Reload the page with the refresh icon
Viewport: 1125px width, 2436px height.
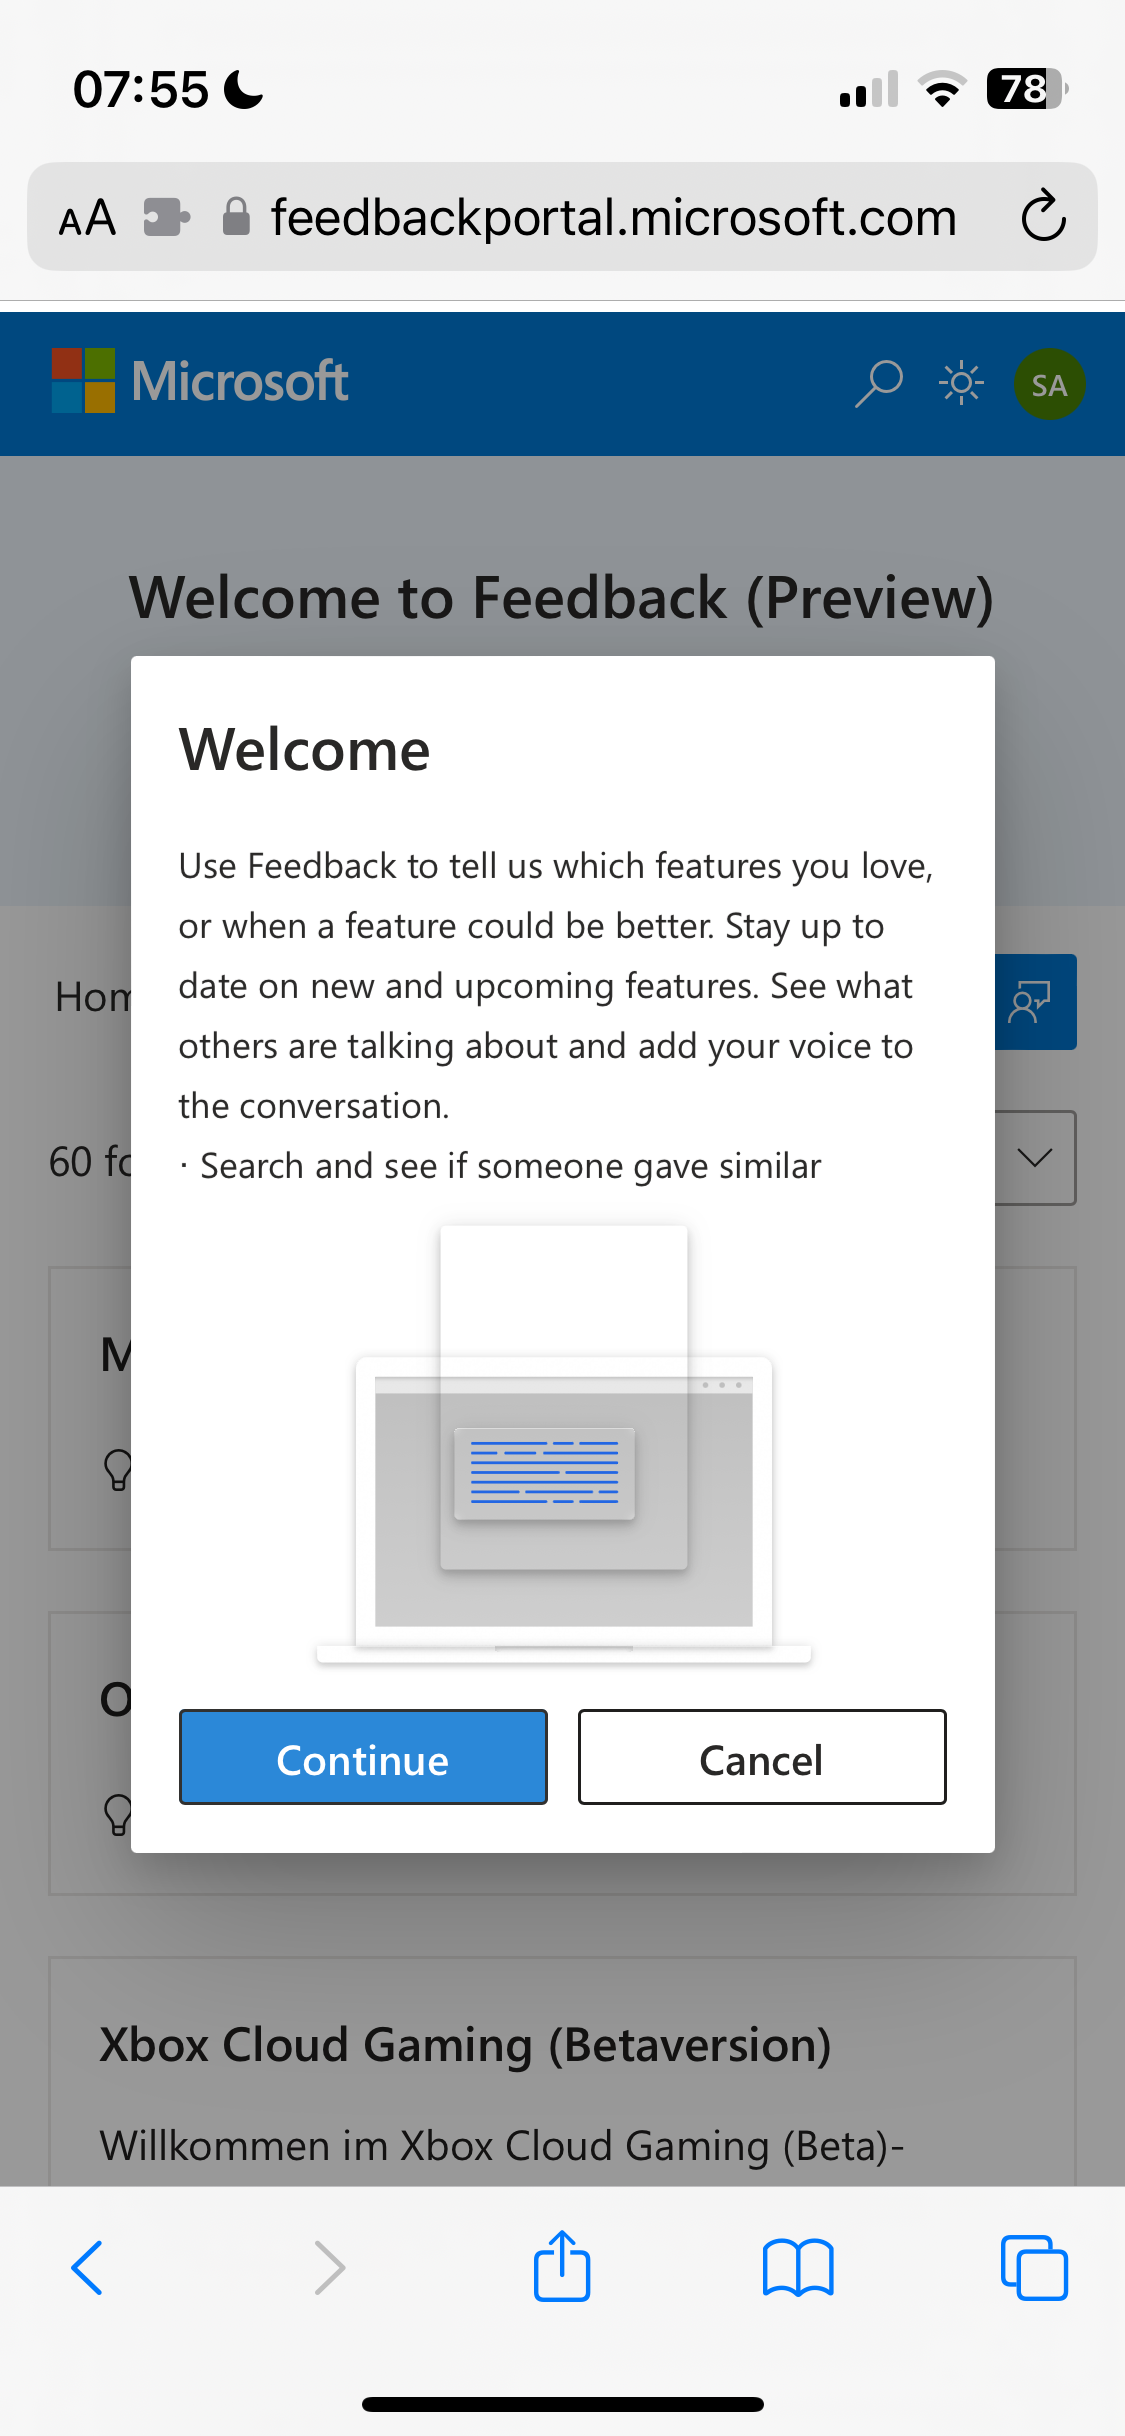(1043, 216)
